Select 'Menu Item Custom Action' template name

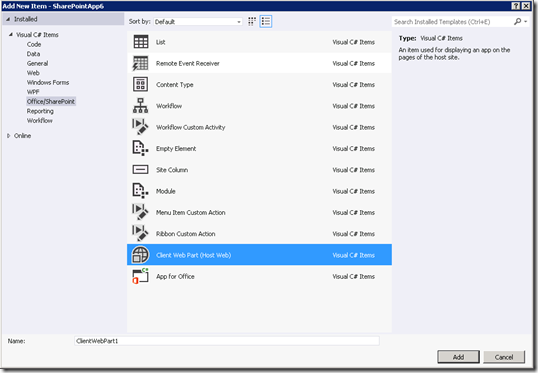pos(191,212)
